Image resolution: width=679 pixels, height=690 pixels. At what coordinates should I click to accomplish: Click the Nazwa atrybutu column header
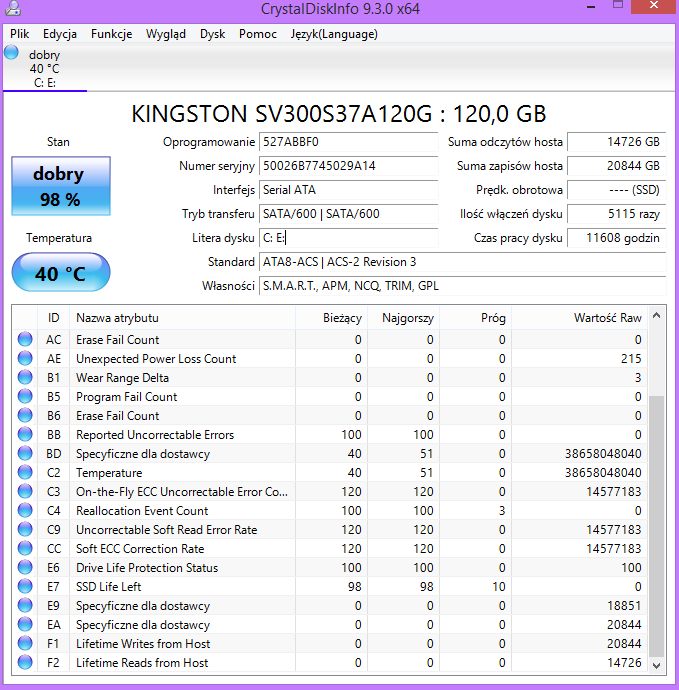pos(182,318)
